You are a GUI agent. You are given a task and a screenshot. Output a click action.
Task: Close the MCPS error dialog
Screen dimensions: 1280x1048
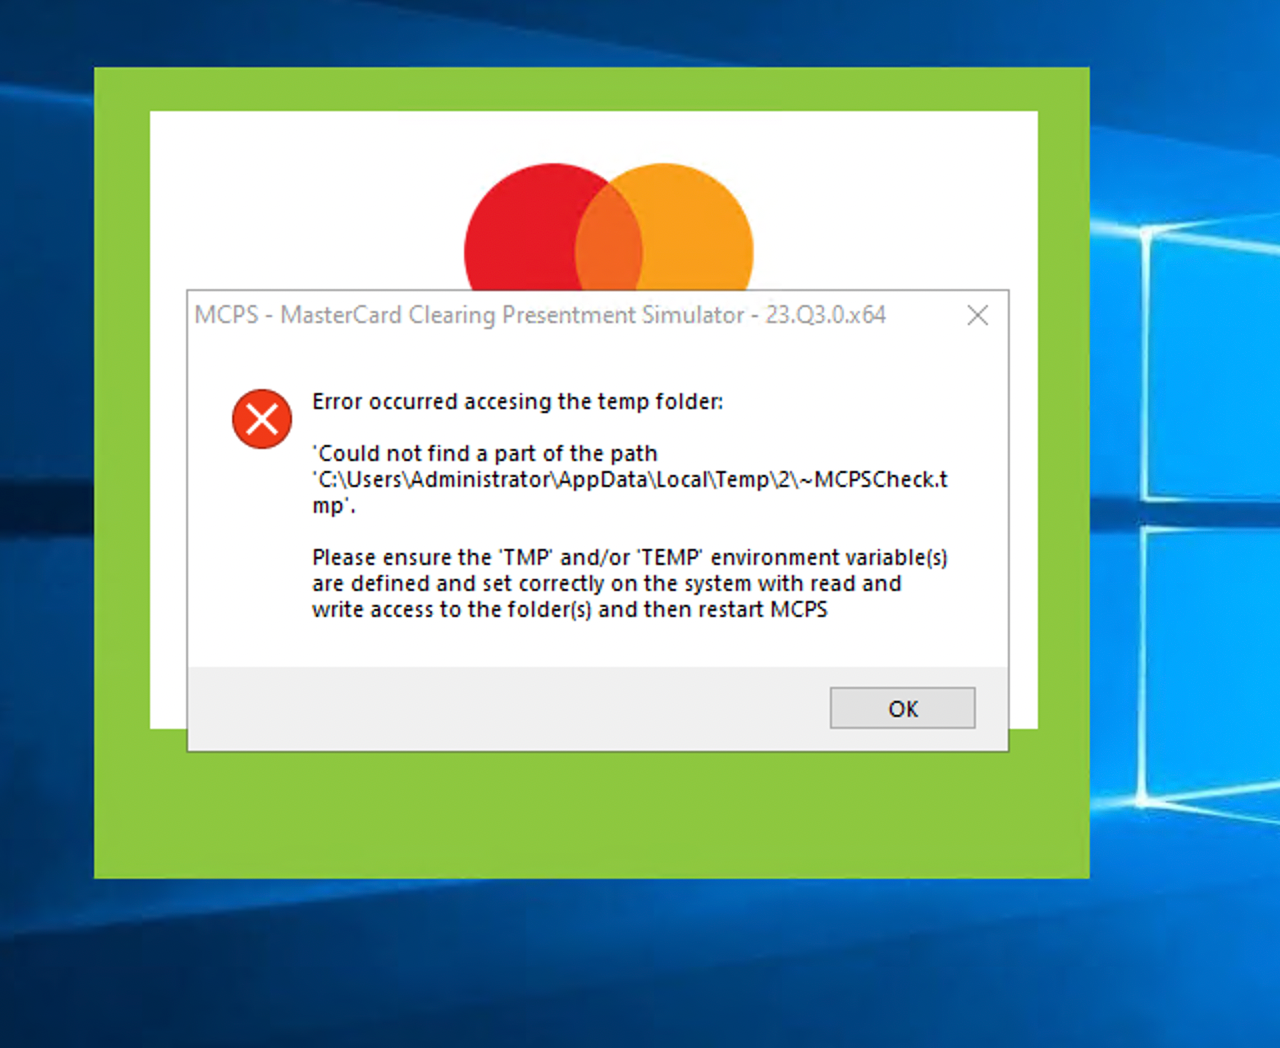(x=977, y=315)
